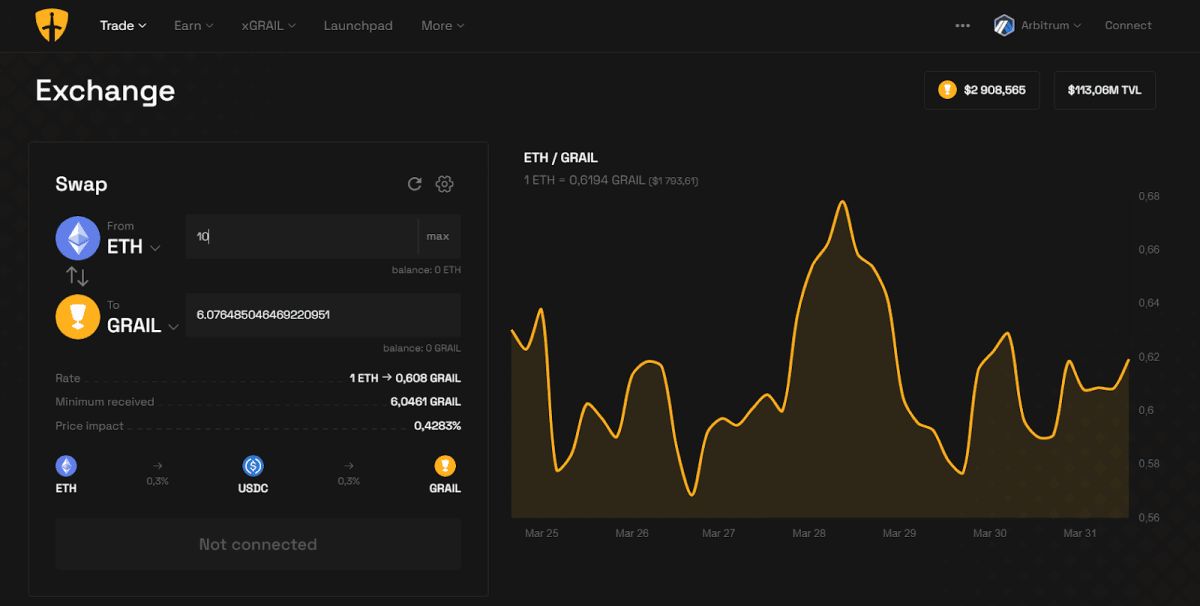Expand the More navigation menu
This screenshot has height=606, width=1200.
[x=442, y=25]
